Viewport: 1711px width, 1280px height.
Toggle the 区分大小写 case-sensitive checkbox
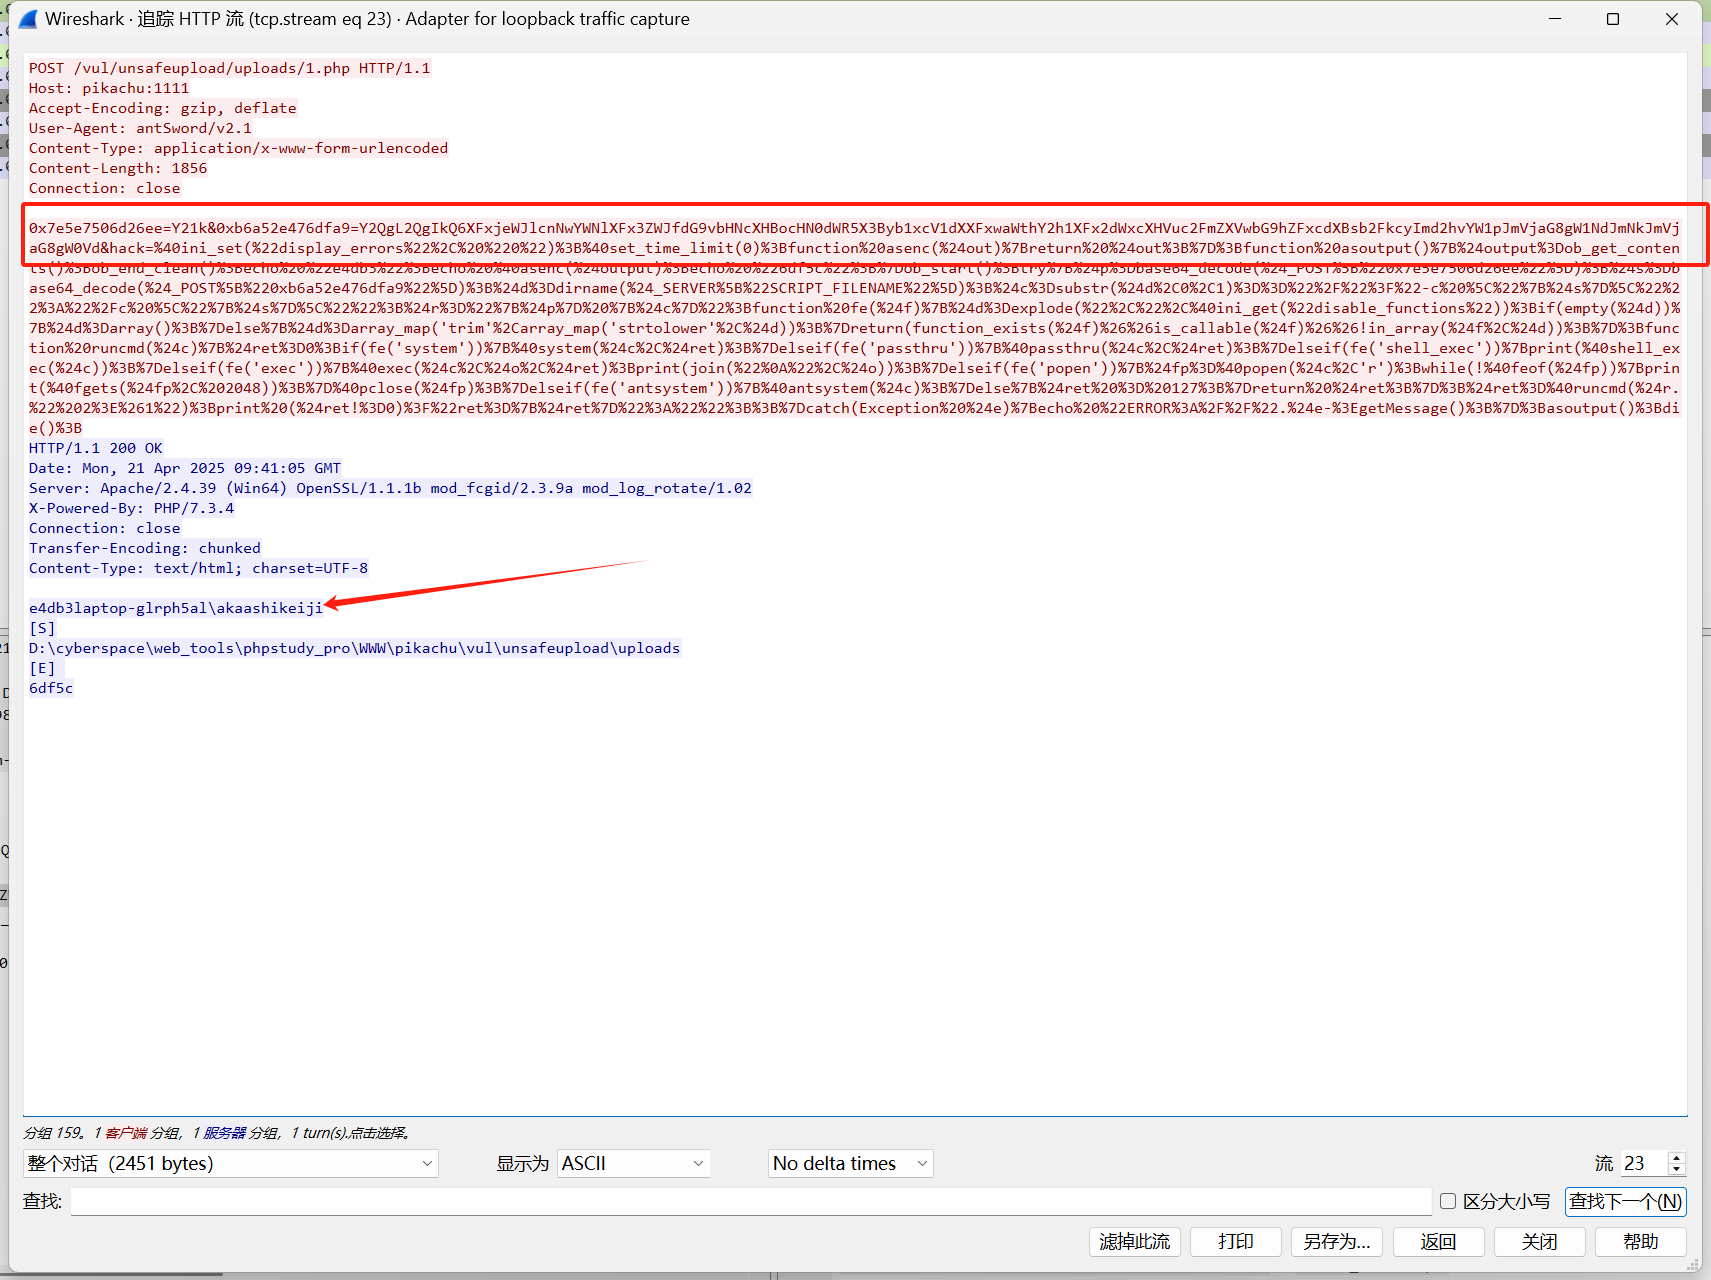[1448, 1201]
